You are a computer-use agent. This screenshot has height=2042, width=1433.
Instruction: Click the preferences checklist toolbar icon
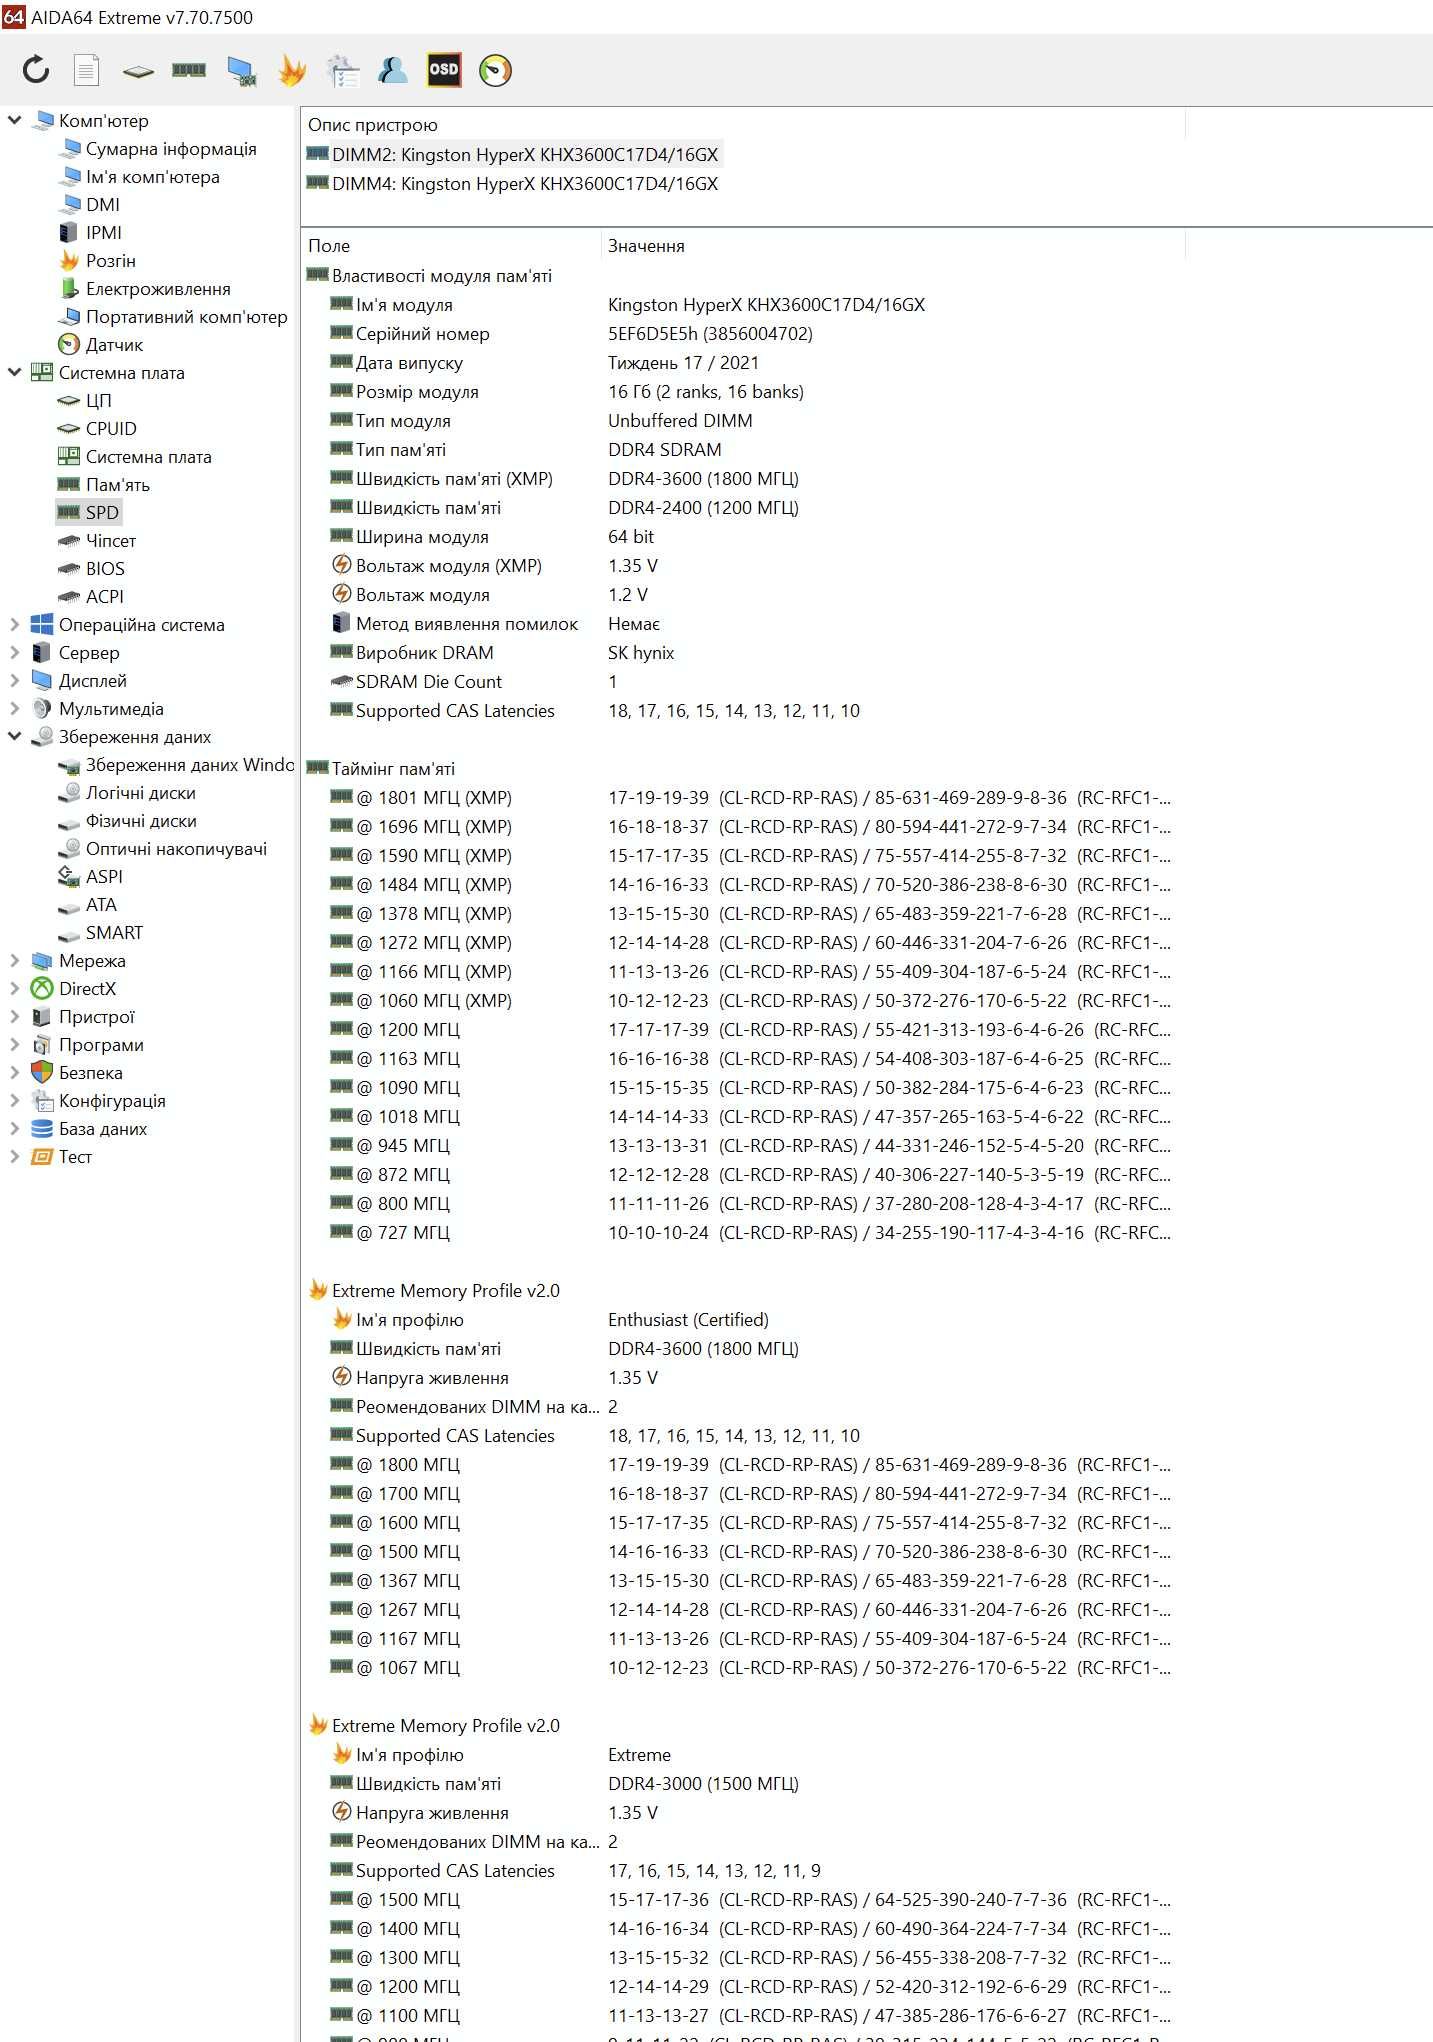[x=343, y=70]
